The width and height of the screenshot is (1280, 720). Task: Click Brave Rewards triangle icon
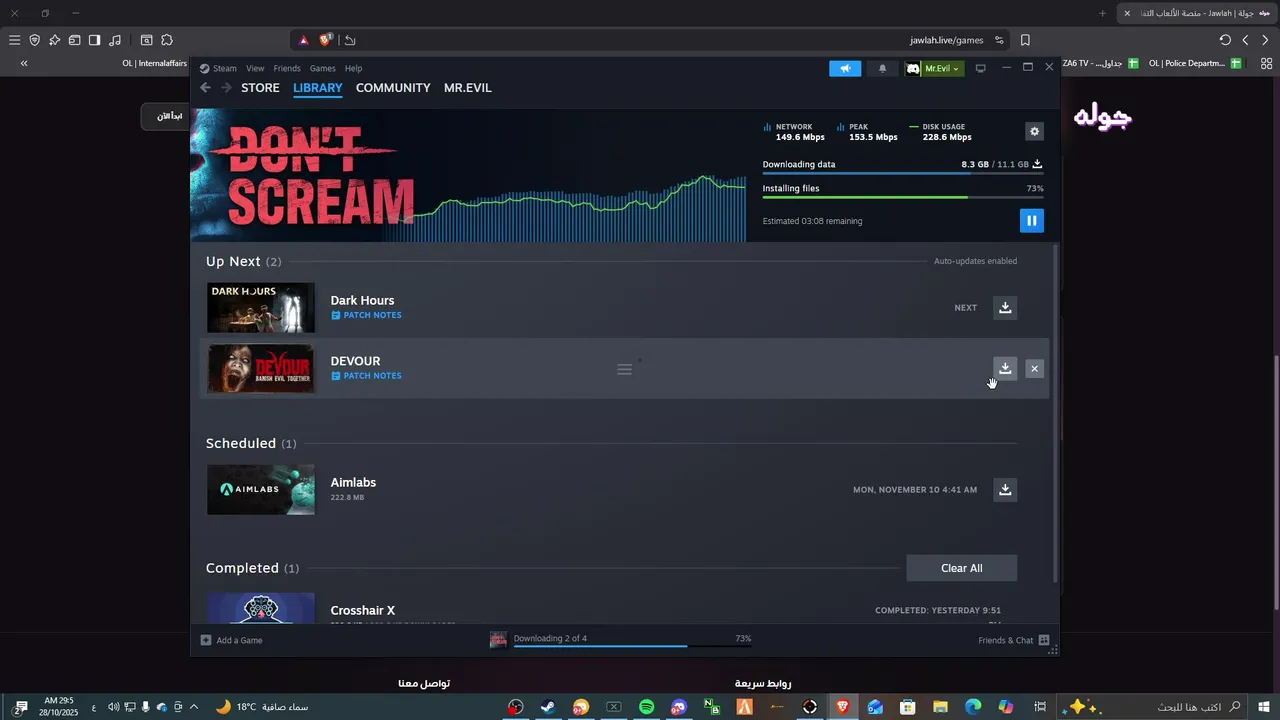(303, 40)
